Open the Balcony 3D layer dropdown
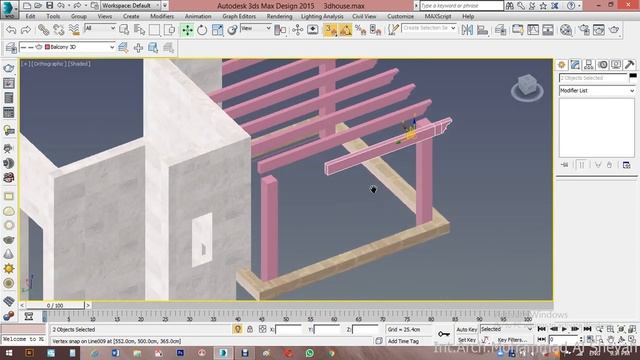640x360 pixels. (x=67, y=47)
